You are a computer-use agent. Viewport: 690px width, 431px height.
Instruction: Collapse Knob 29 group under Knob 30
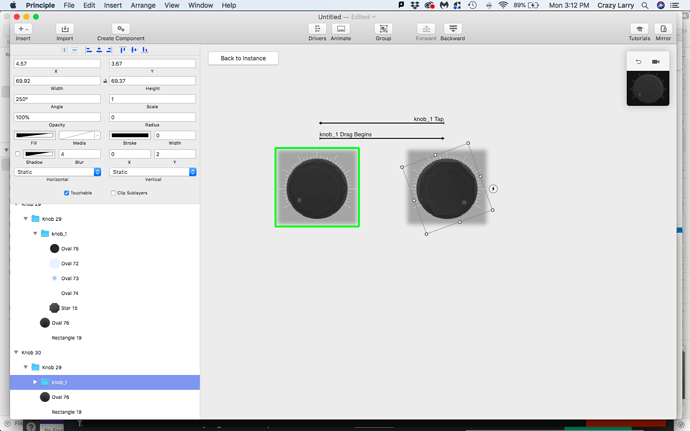click(26, 367)
